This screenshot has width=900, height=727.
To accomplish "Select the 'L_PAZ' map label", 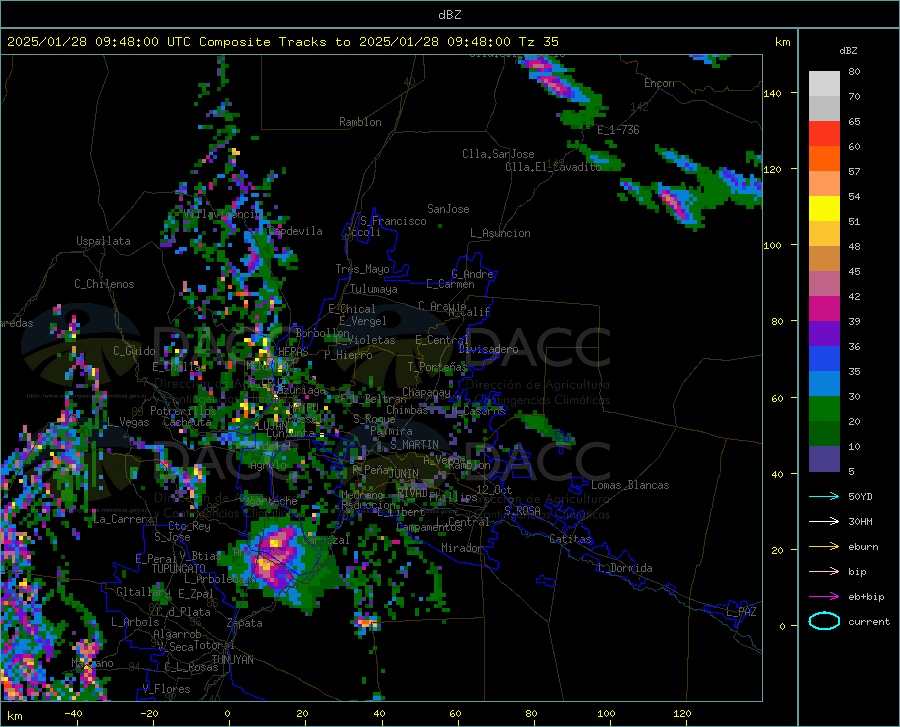I will point(741,612).
